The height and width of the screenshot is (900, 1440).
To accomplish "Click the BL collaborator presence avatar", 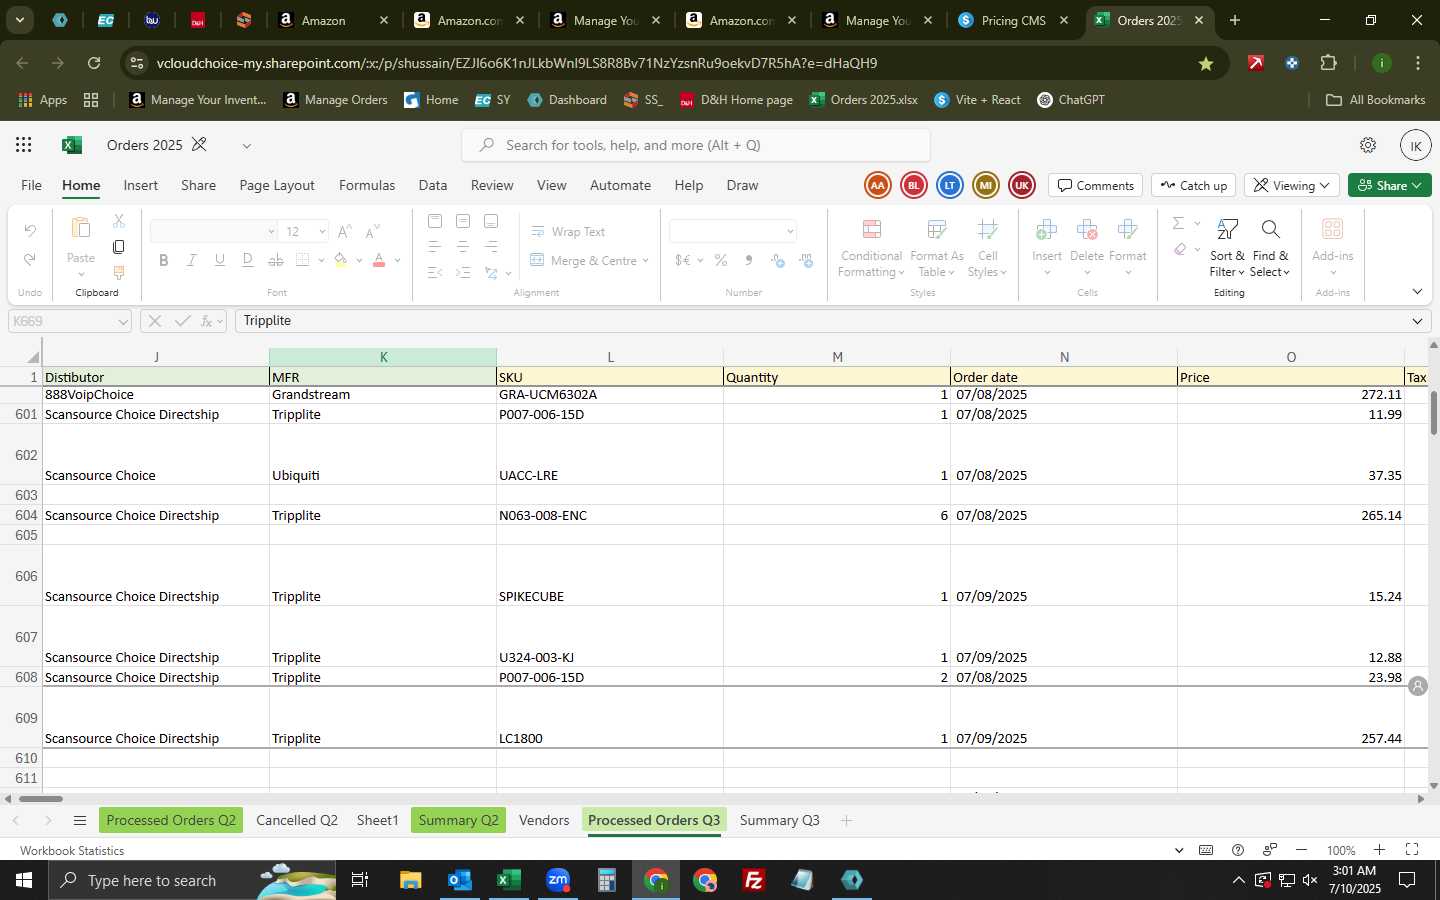I will click(x=914, y=185).
